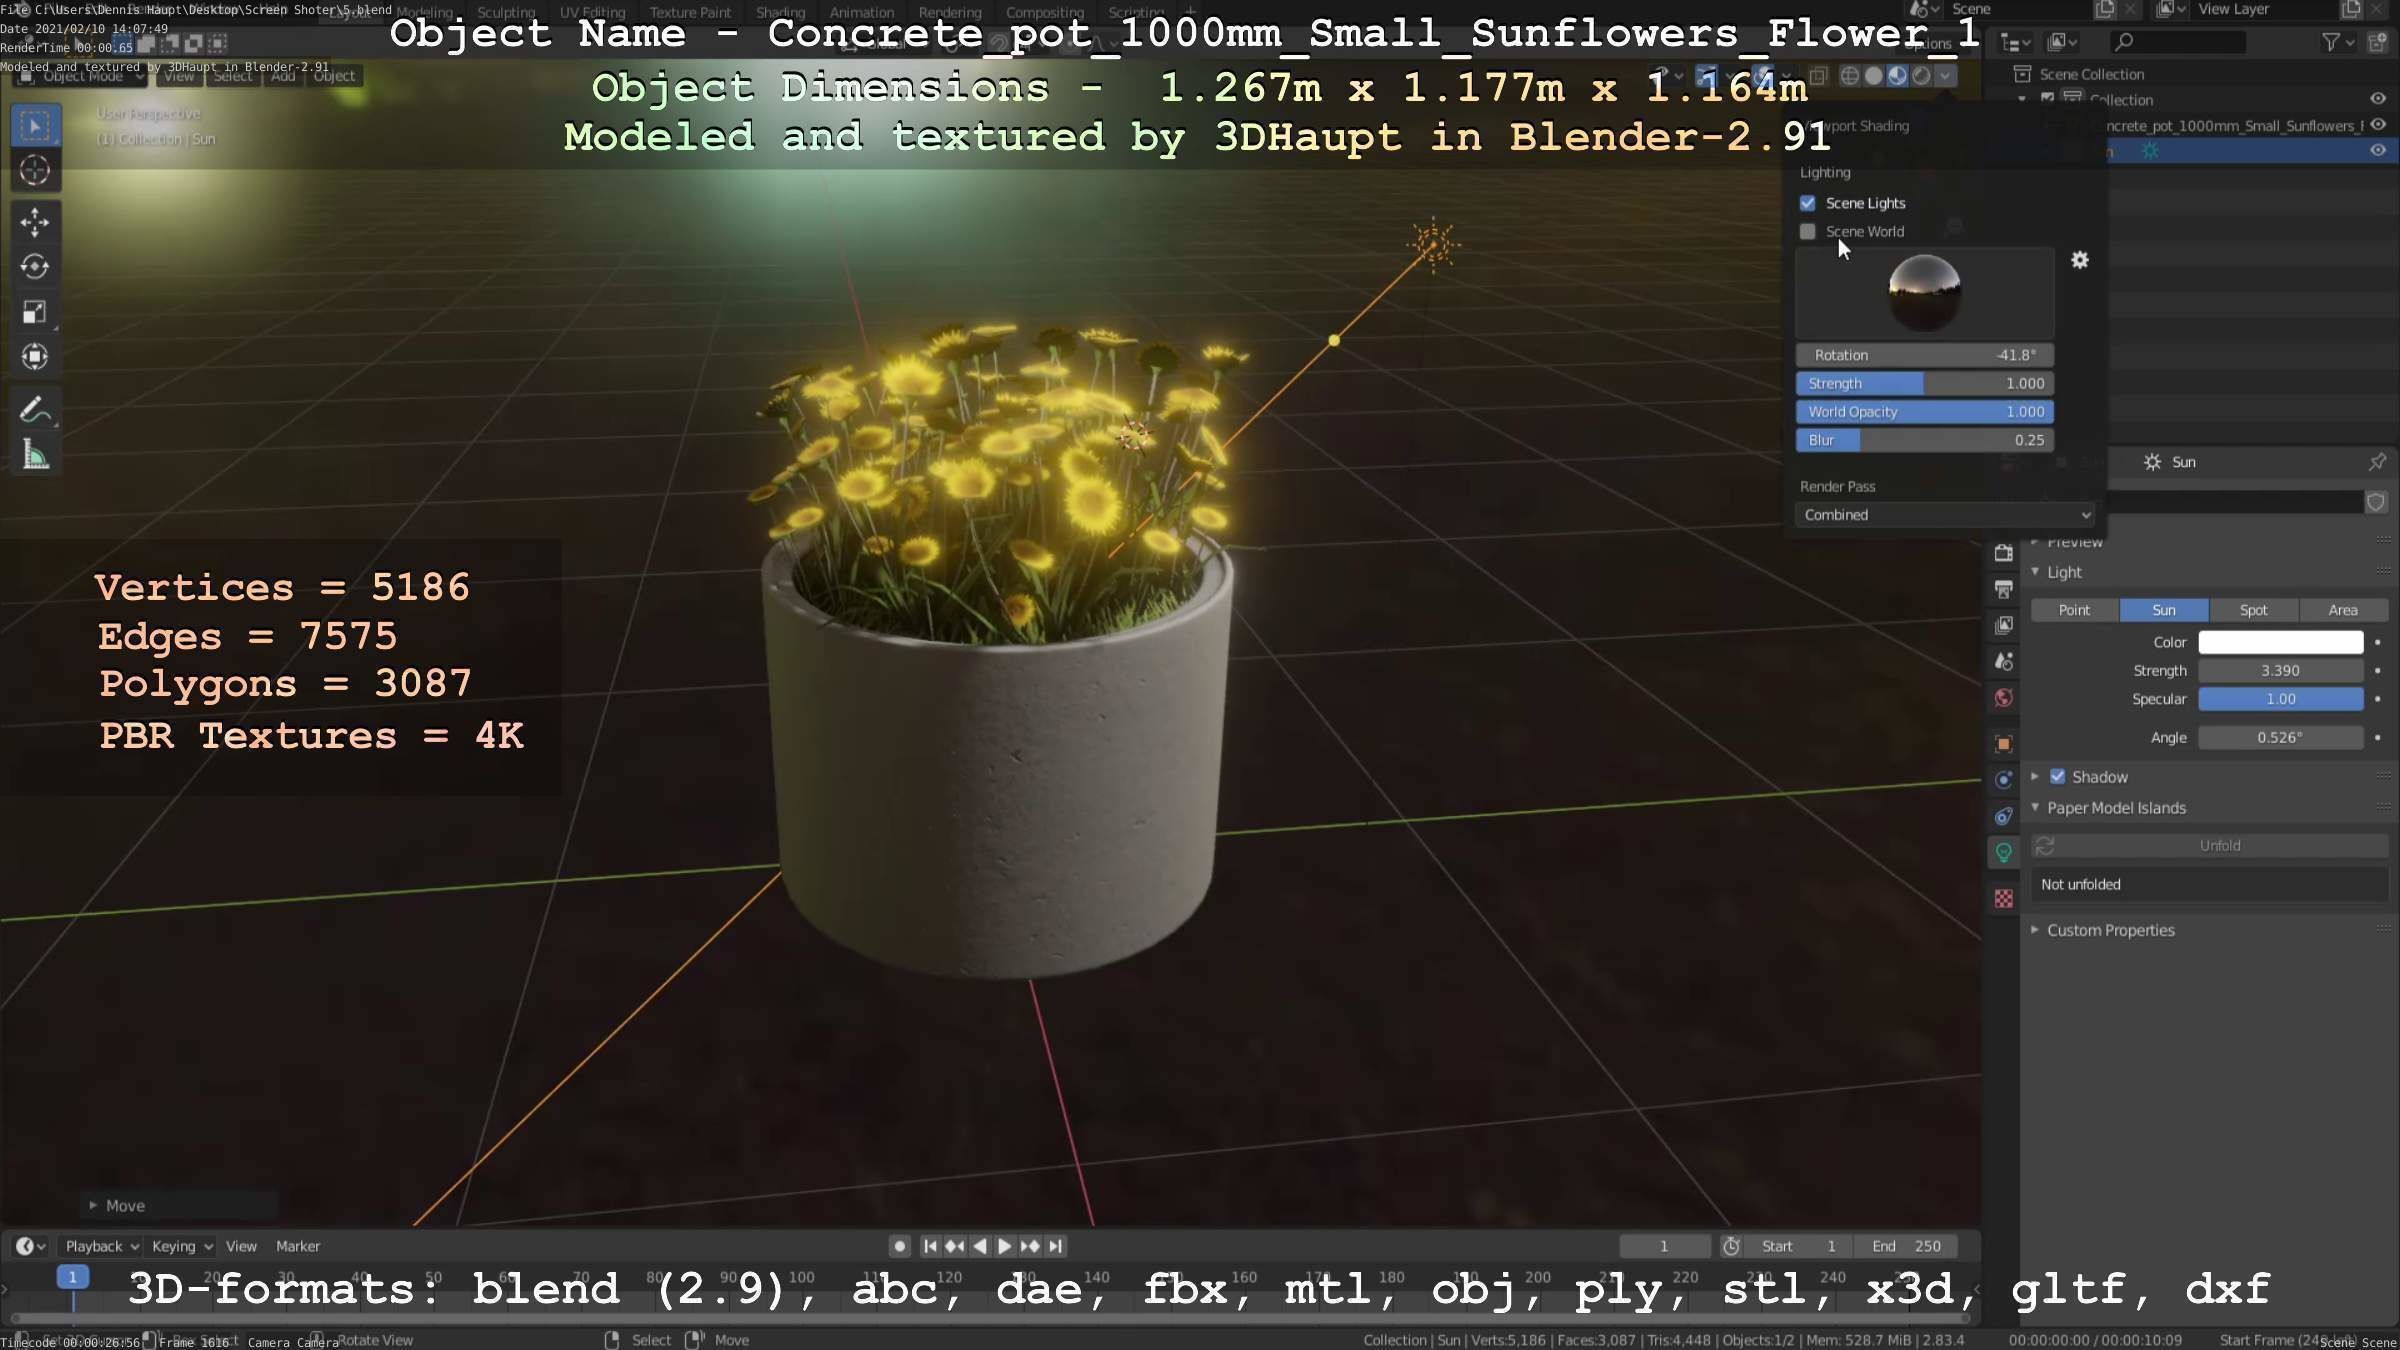Expand the Shadow panel

[2035, 777]
